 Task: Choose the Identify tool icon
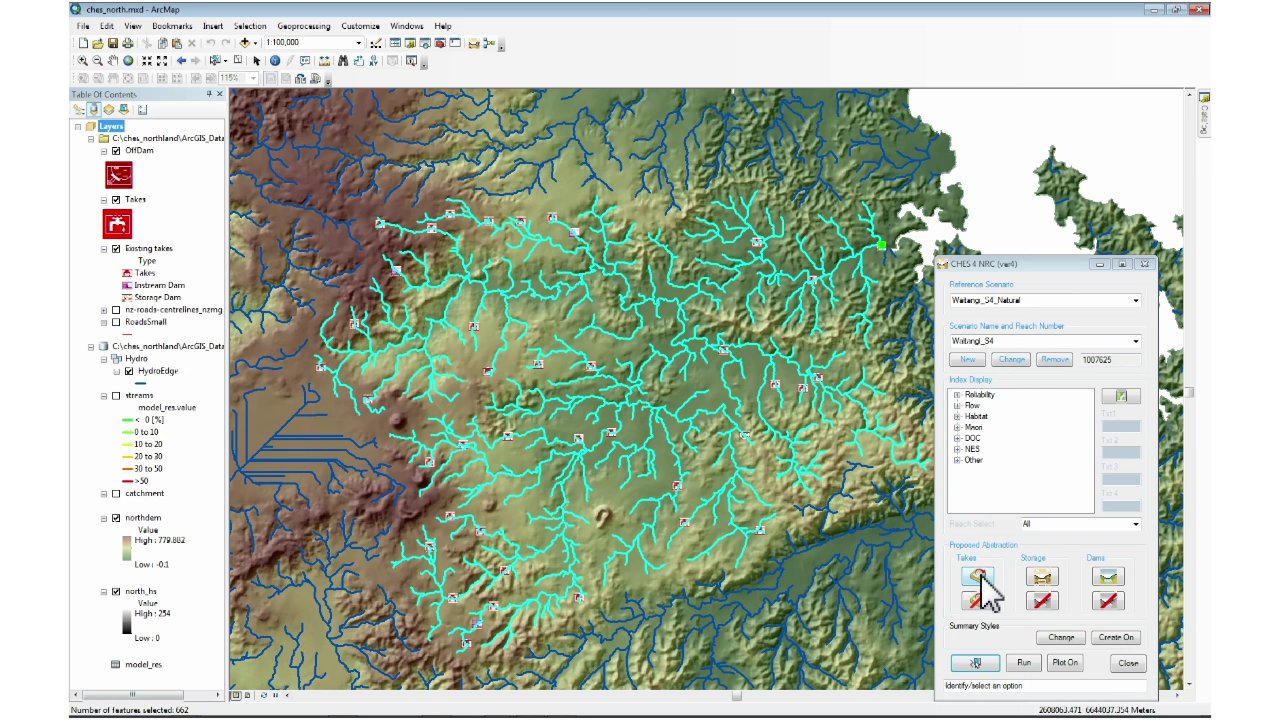point(275,61)
